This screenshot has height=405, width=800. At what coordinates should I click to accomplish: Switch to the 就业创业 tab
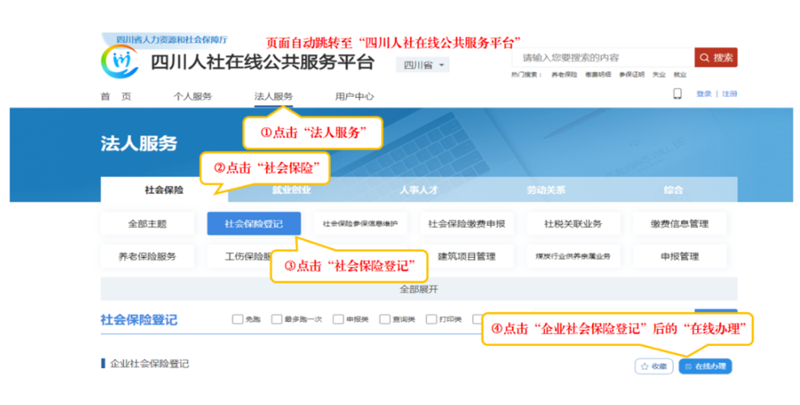291,190
